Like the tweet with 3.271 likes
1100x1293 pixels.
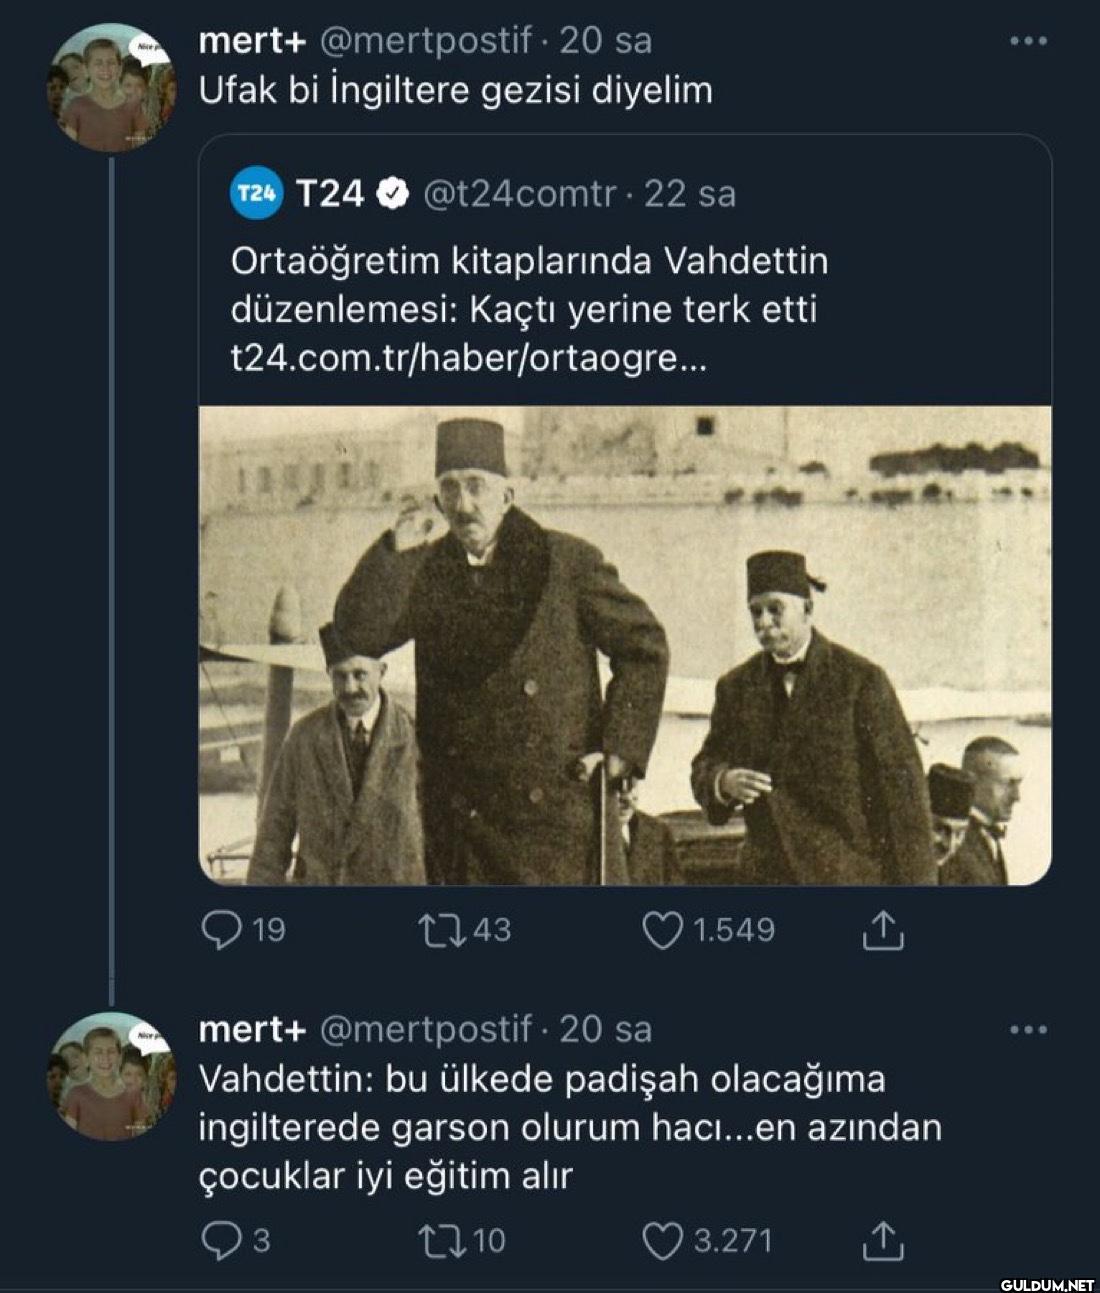click(661, 1241)
